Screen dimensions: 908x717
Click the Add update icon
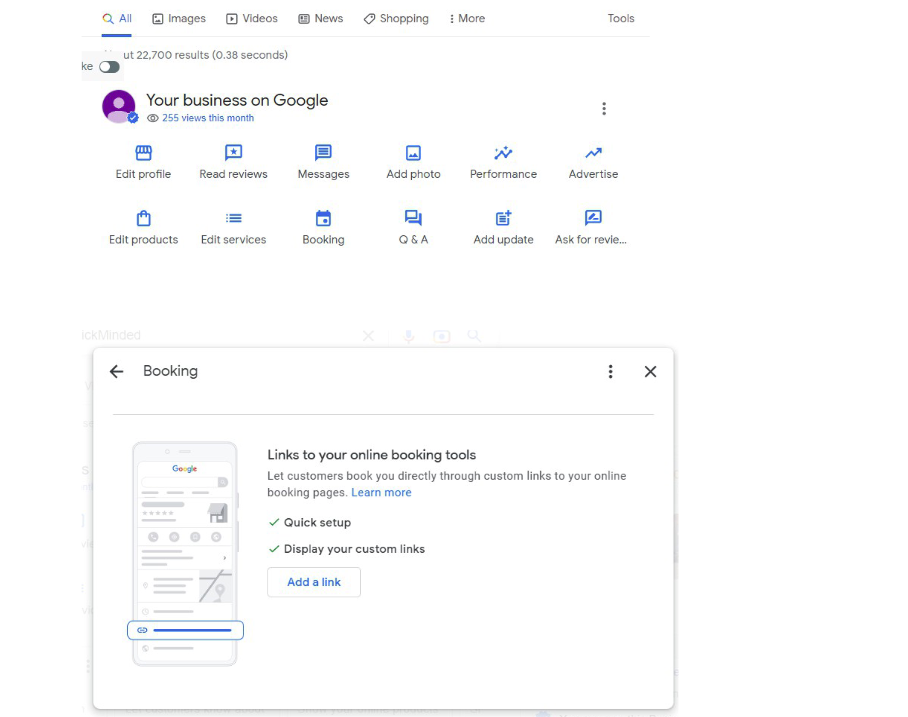[x=503, y=218]
